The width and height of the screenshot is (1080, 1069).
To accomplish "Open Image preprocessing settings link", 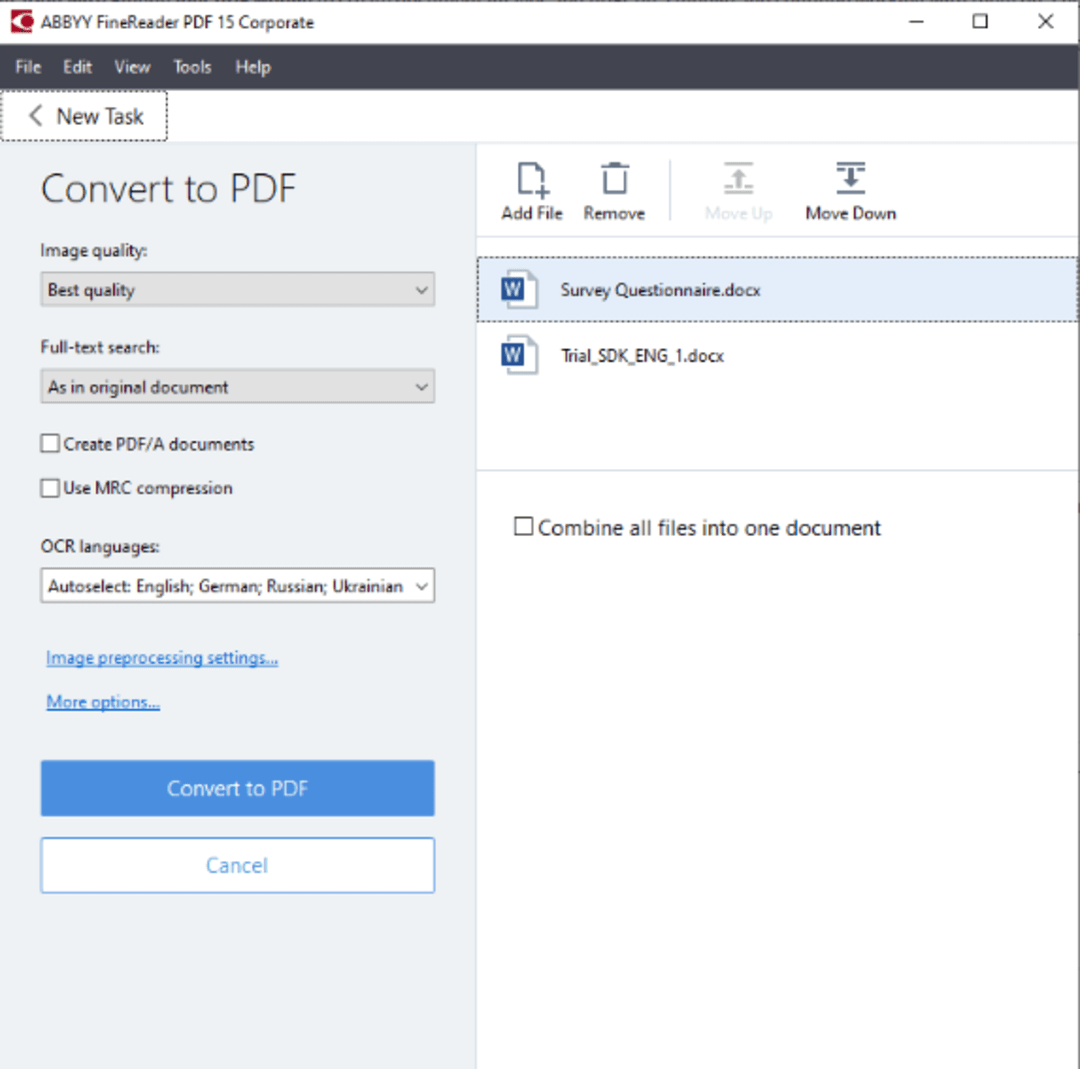I will tap(162, 658).
